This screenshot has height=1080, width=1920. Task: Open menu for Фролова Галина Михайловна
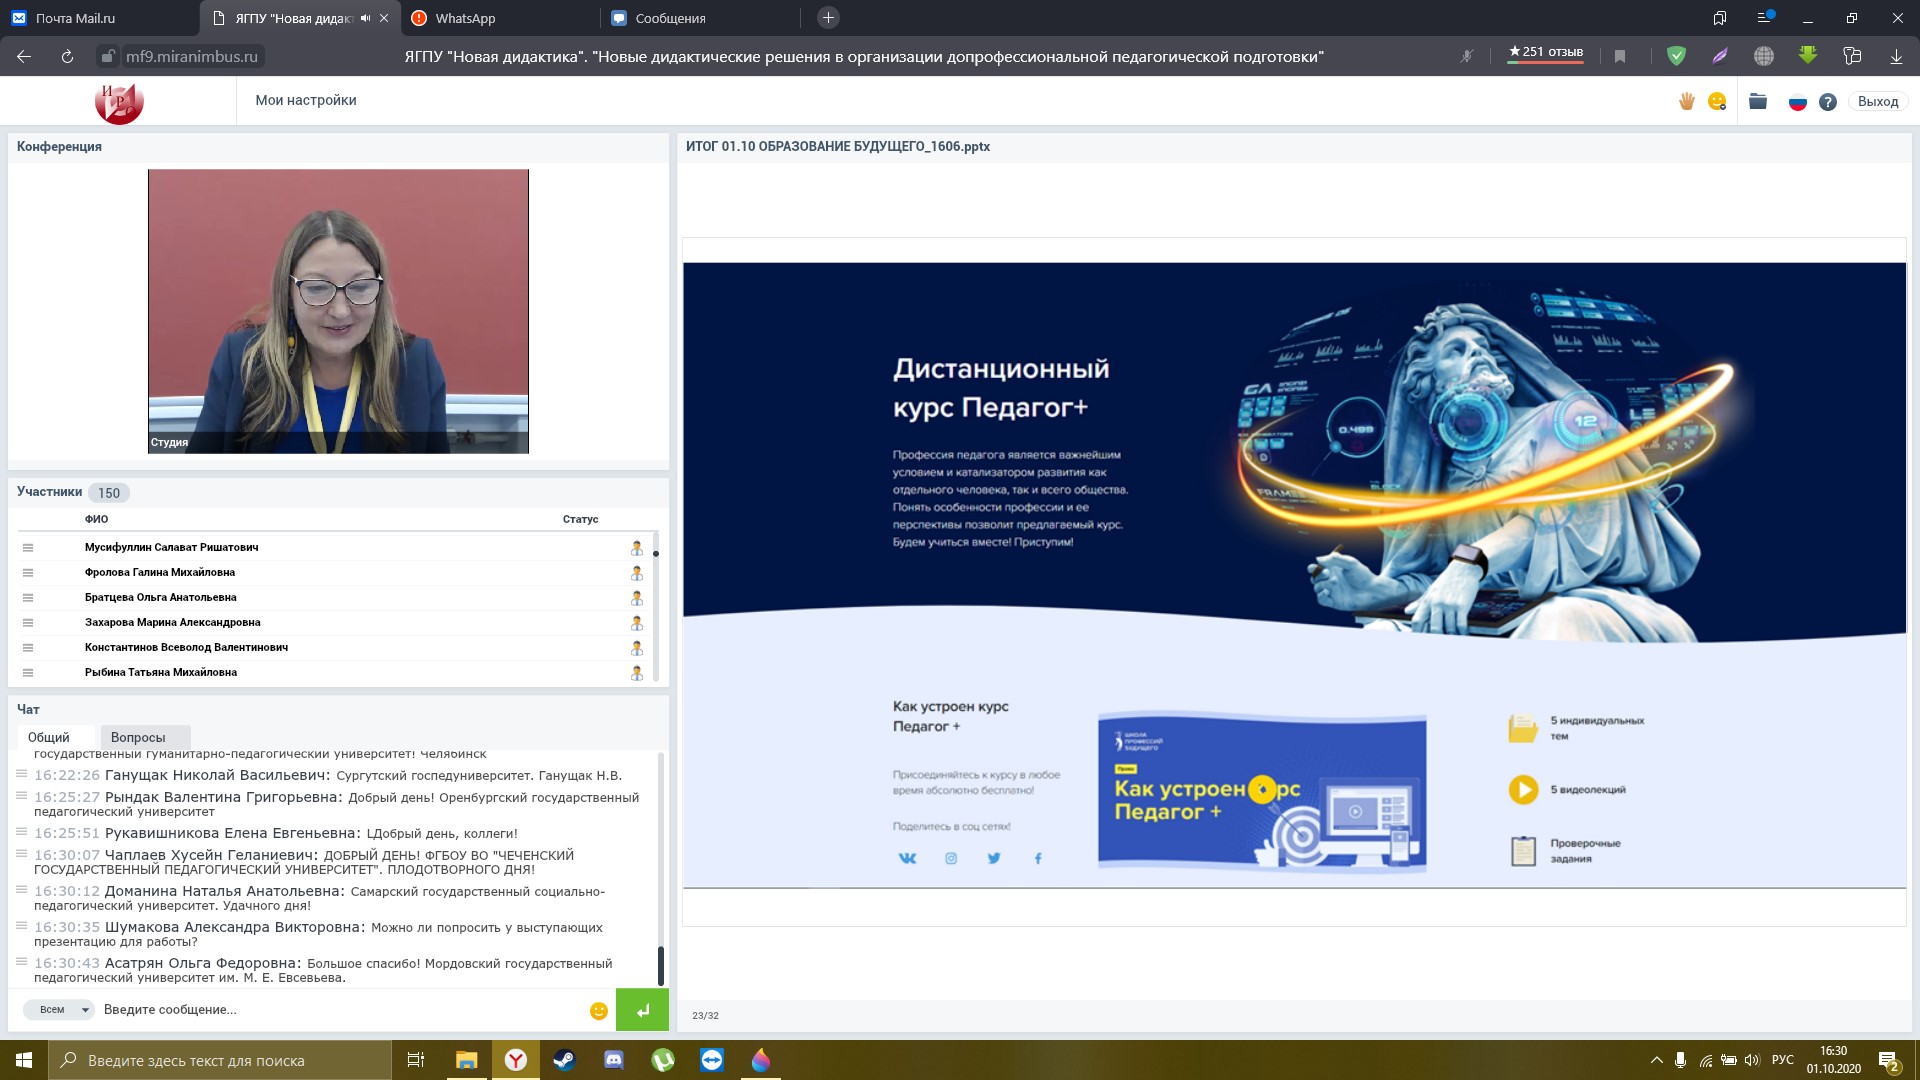pyautogui.click(x=28, y=572)
